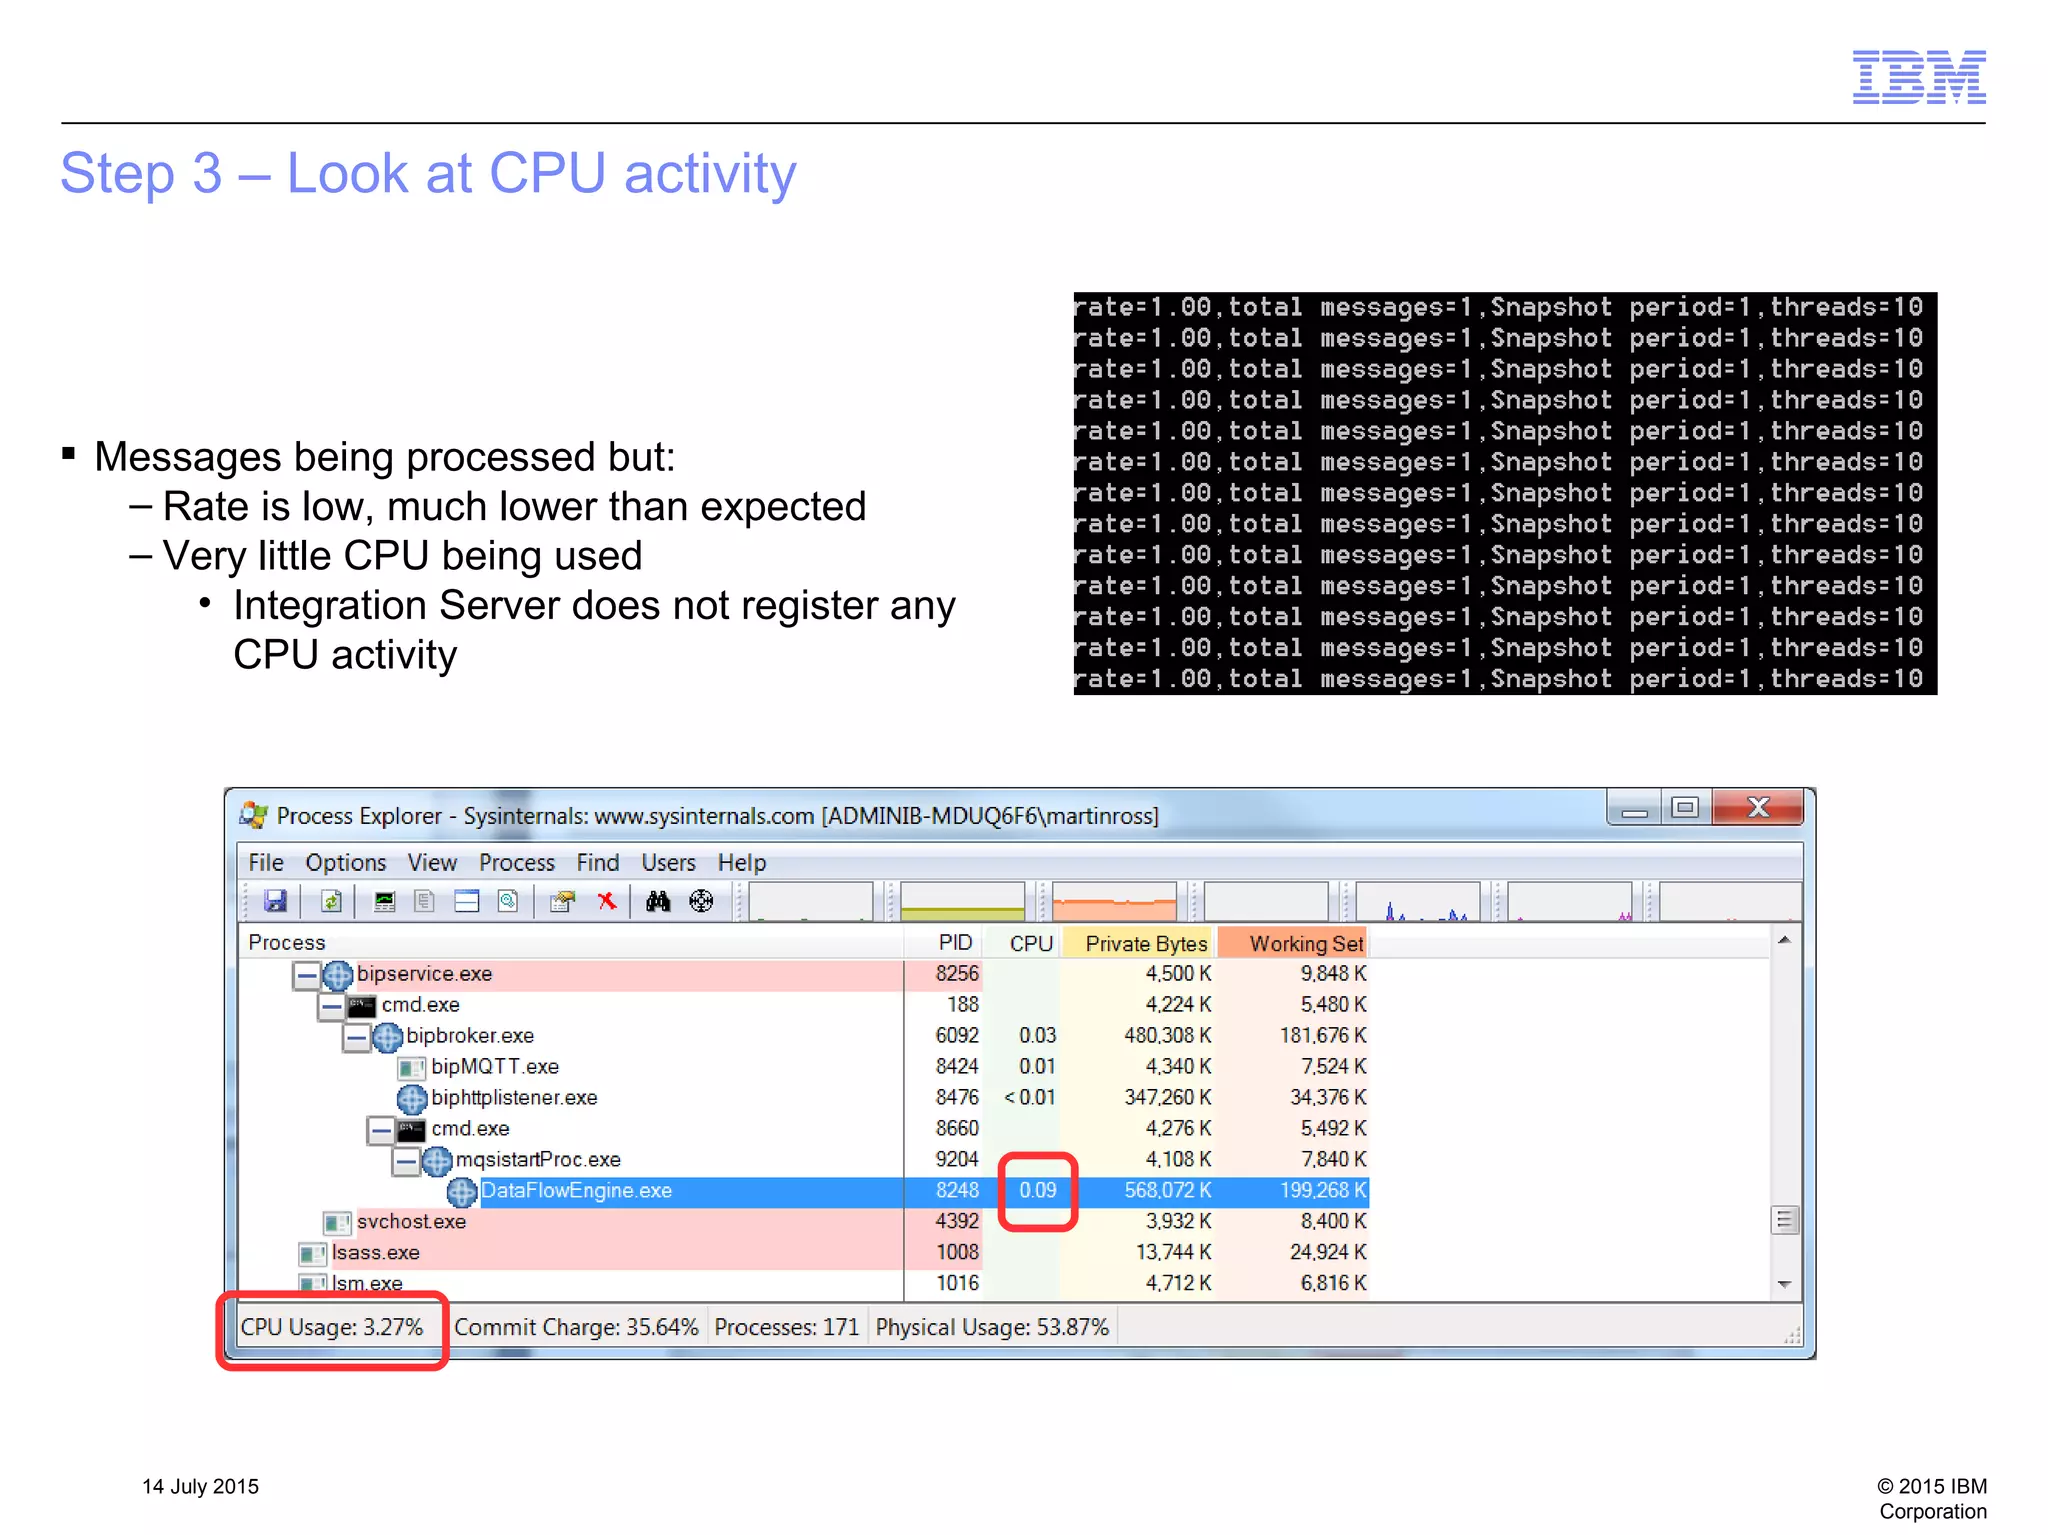Collapse the mqsistartProc.exe tree node
The image size is (2048, 1535).
[x=405, y=1161]
